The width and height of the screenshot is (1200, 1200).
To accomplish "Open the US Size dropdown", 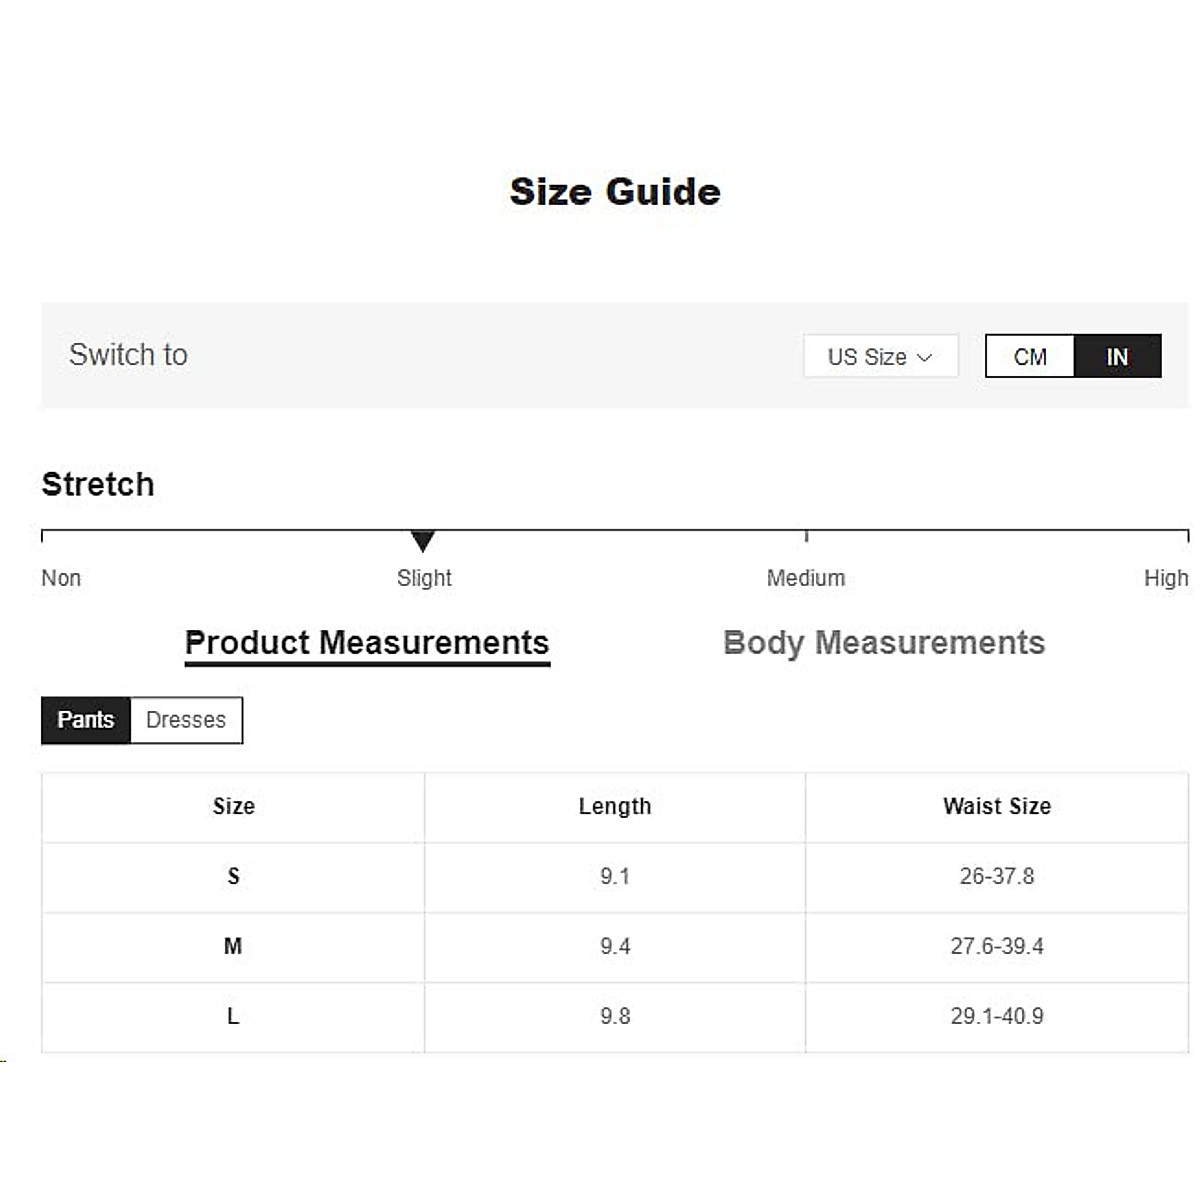I will pos(880,357).
